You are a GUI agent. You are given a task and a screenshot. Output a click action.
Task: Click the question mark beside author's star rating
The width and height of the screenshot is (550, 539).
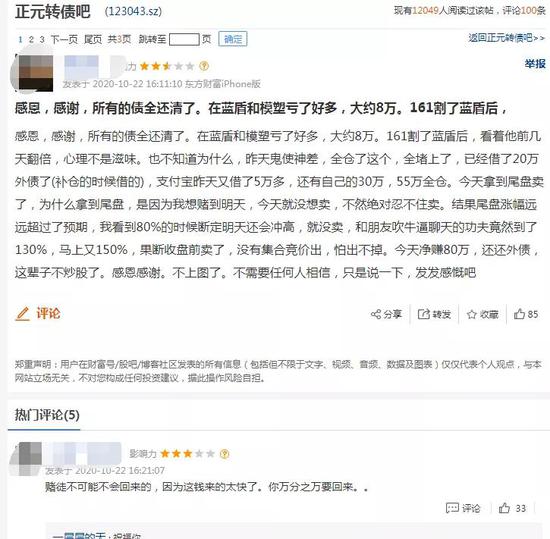tap(204, 66)
